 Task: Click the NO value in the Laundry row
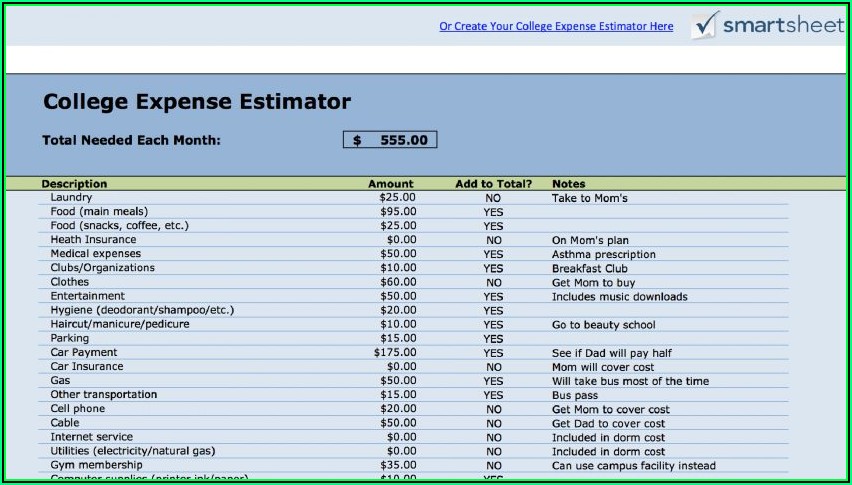point(493,198)
